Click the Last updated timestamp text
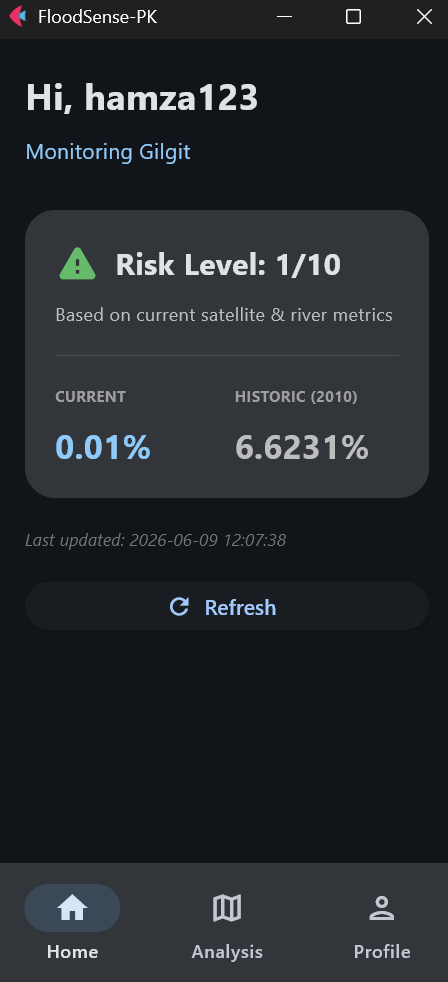Image resolution: width=448 pixels, height=982 pixels. tap(155, 540)
